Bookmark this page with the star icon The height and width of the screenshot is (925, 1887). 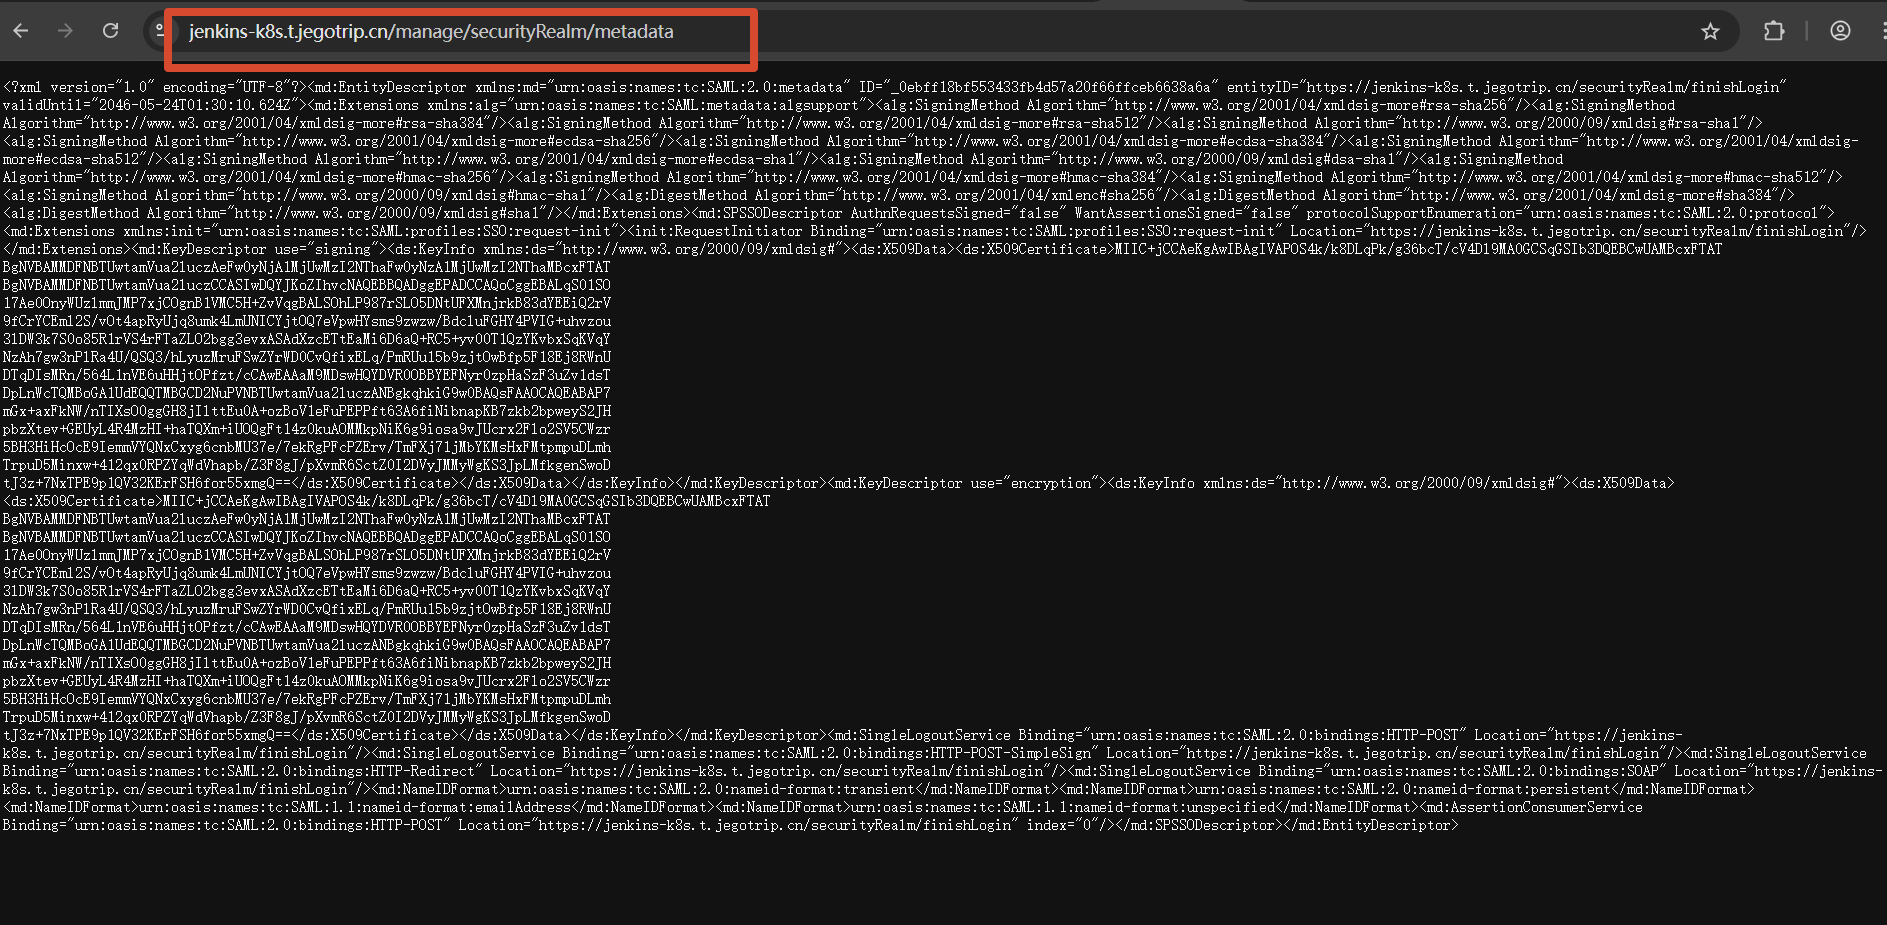[x=1710, y=31]
